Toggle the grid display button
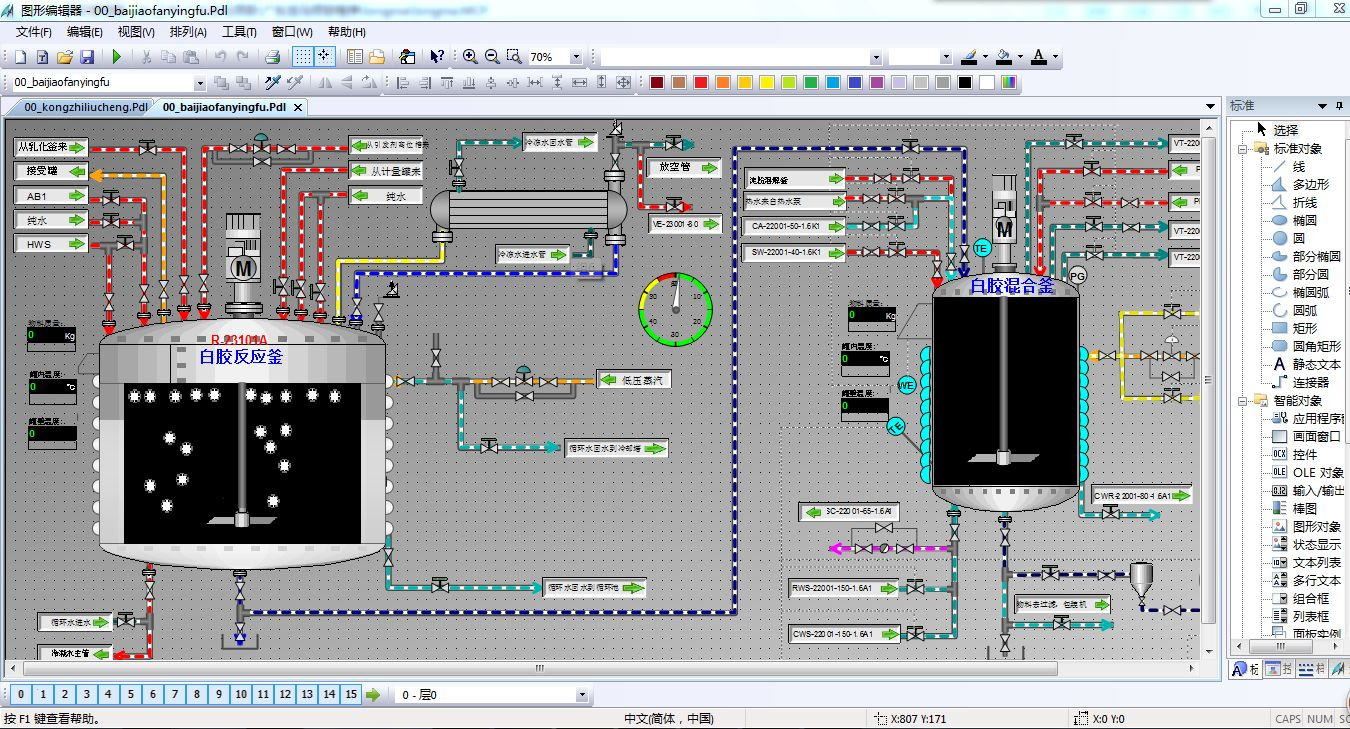This screenshot has height=729, width=1350. [301, 57]
